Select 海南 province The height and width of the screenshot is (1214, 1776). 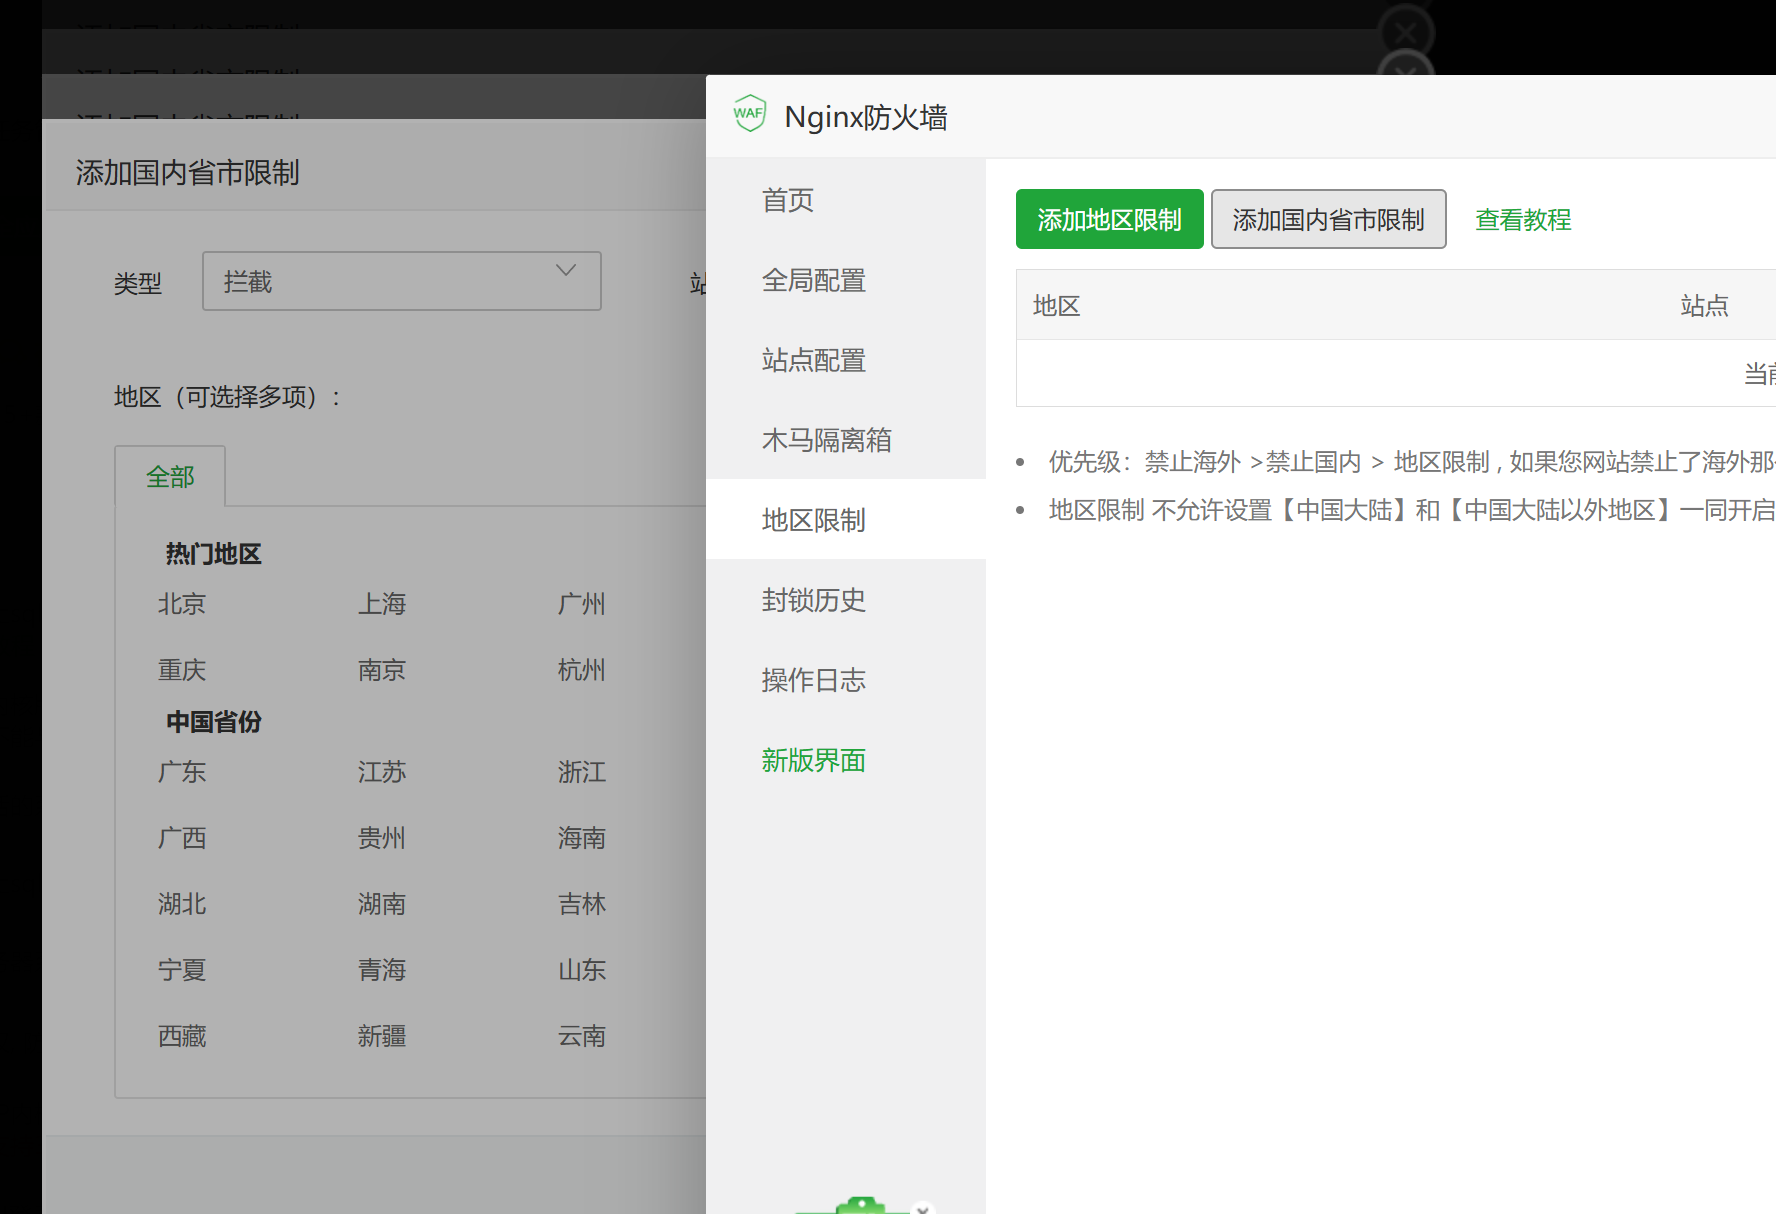point(582,838)
